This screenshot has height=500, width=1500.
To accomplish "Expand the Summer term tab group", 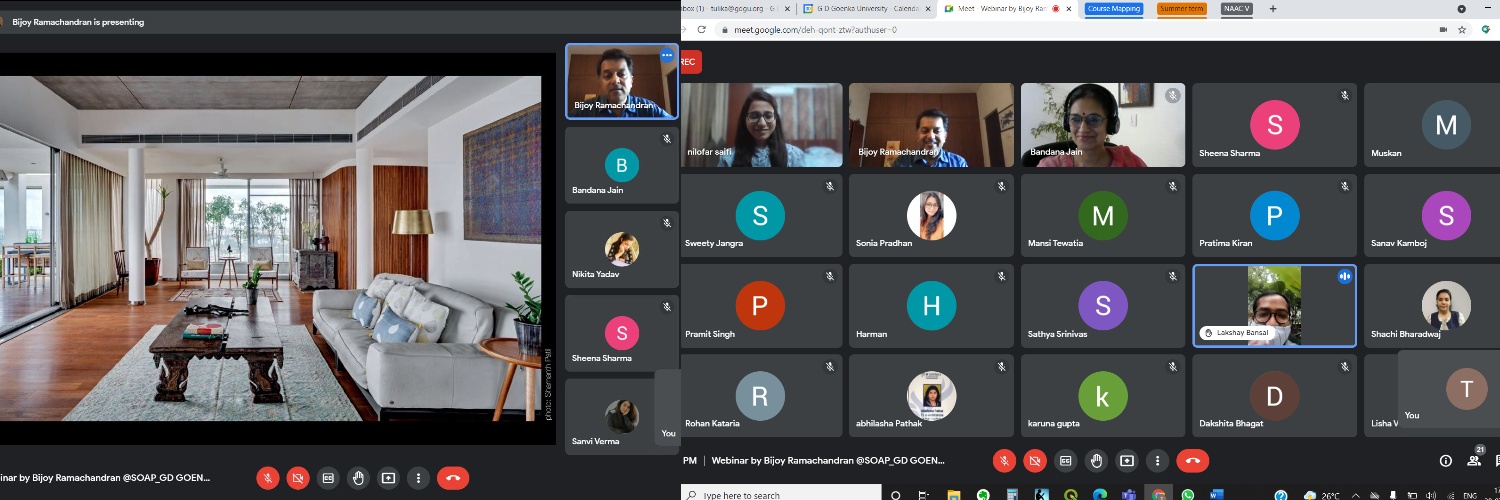I will point(1181,9).
